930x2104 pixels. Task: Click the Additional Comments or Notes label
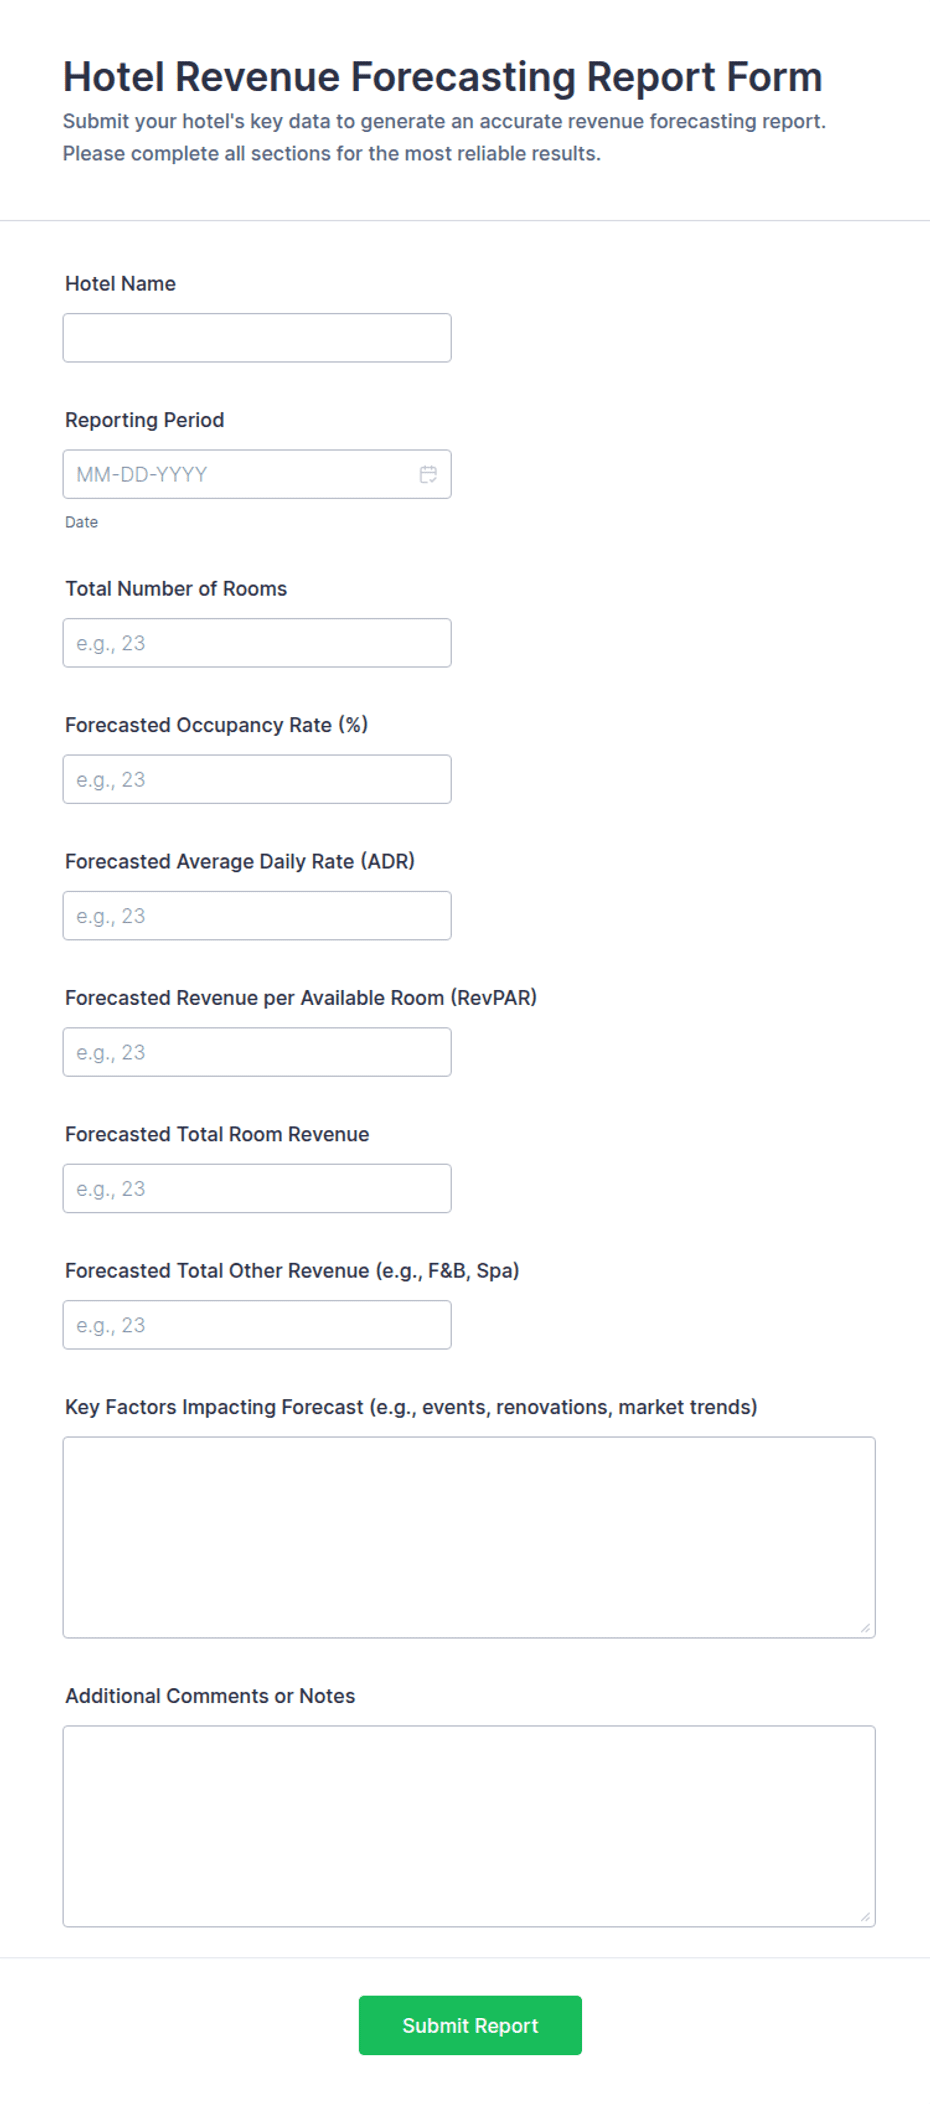tap(210, 1696)
